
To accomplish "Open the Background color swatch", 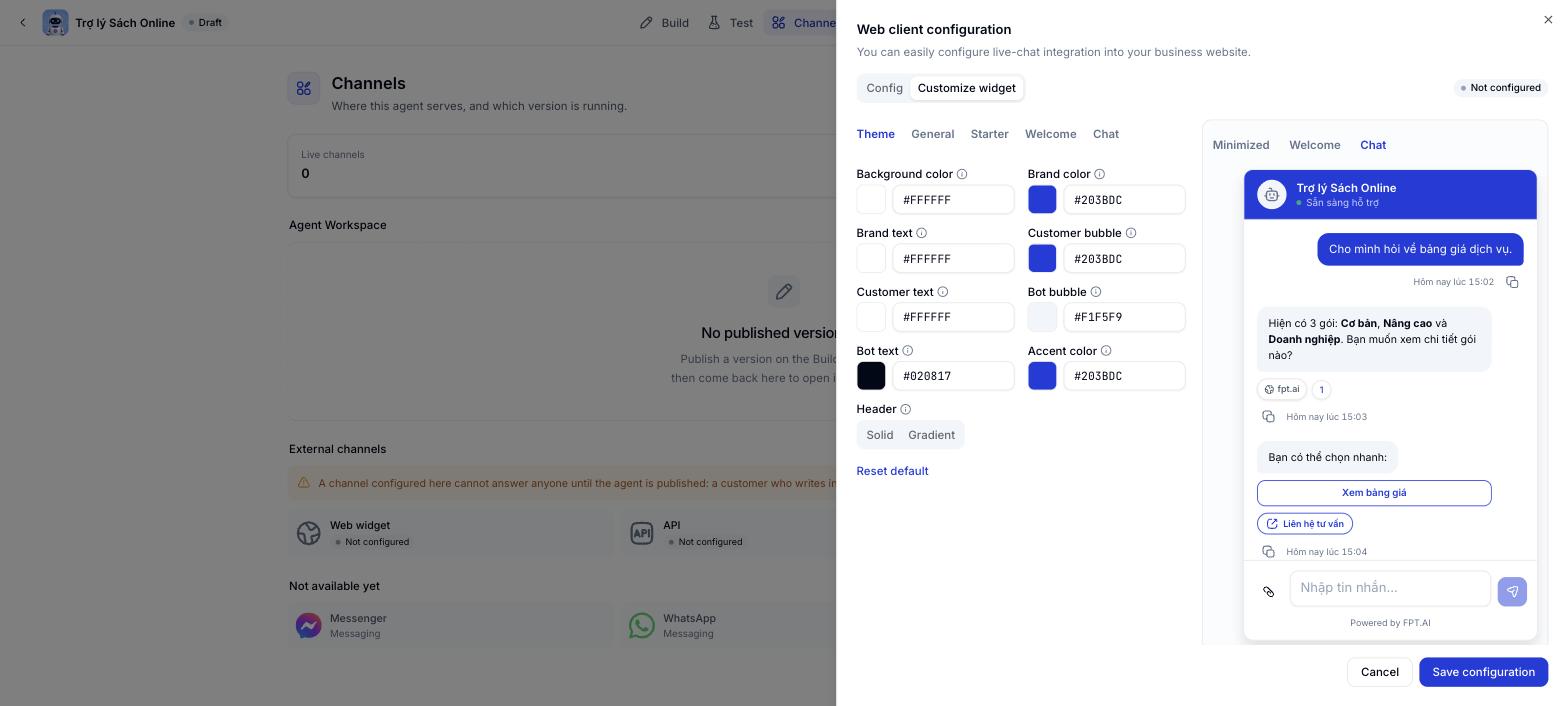I will (x=871, y=200).
